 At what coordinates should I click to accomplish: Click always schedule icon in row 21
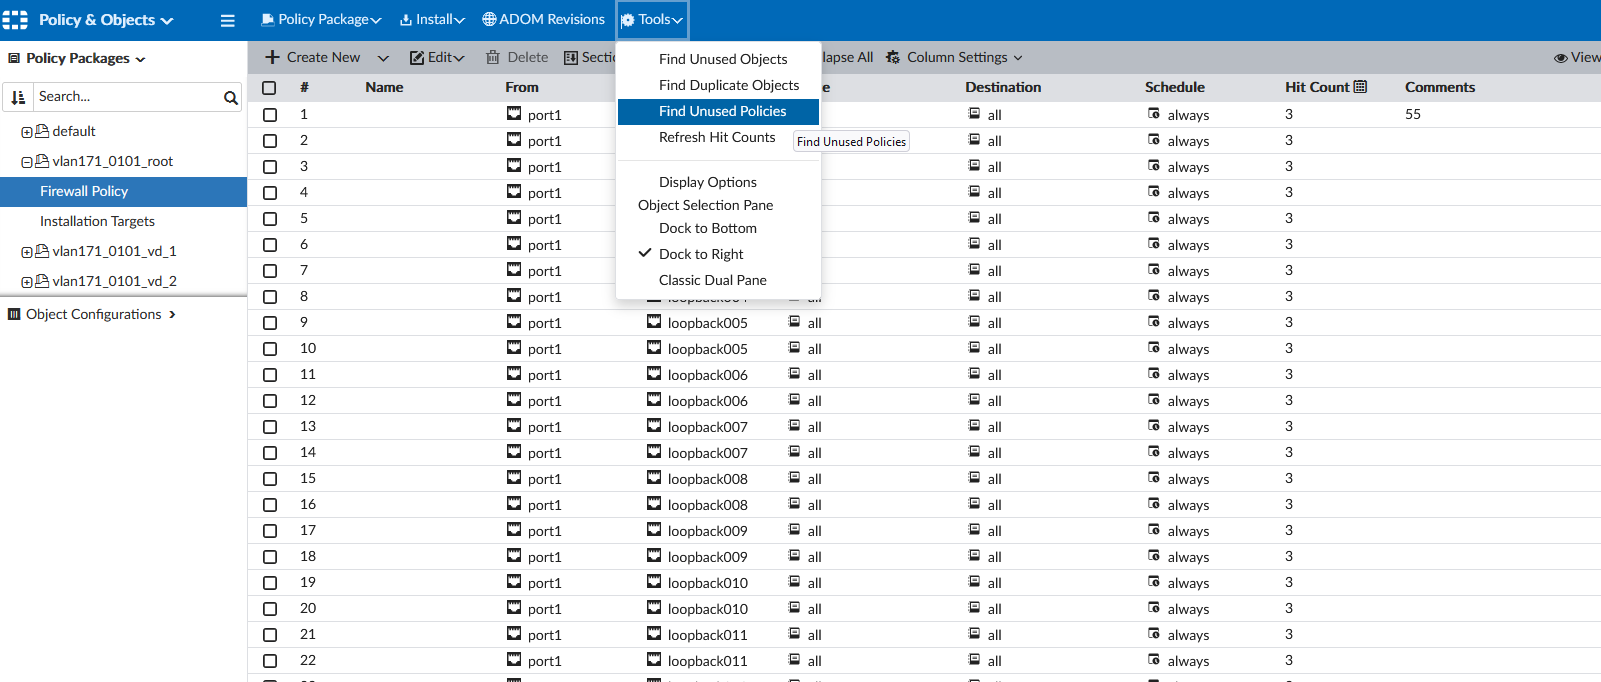point(1154,634)
